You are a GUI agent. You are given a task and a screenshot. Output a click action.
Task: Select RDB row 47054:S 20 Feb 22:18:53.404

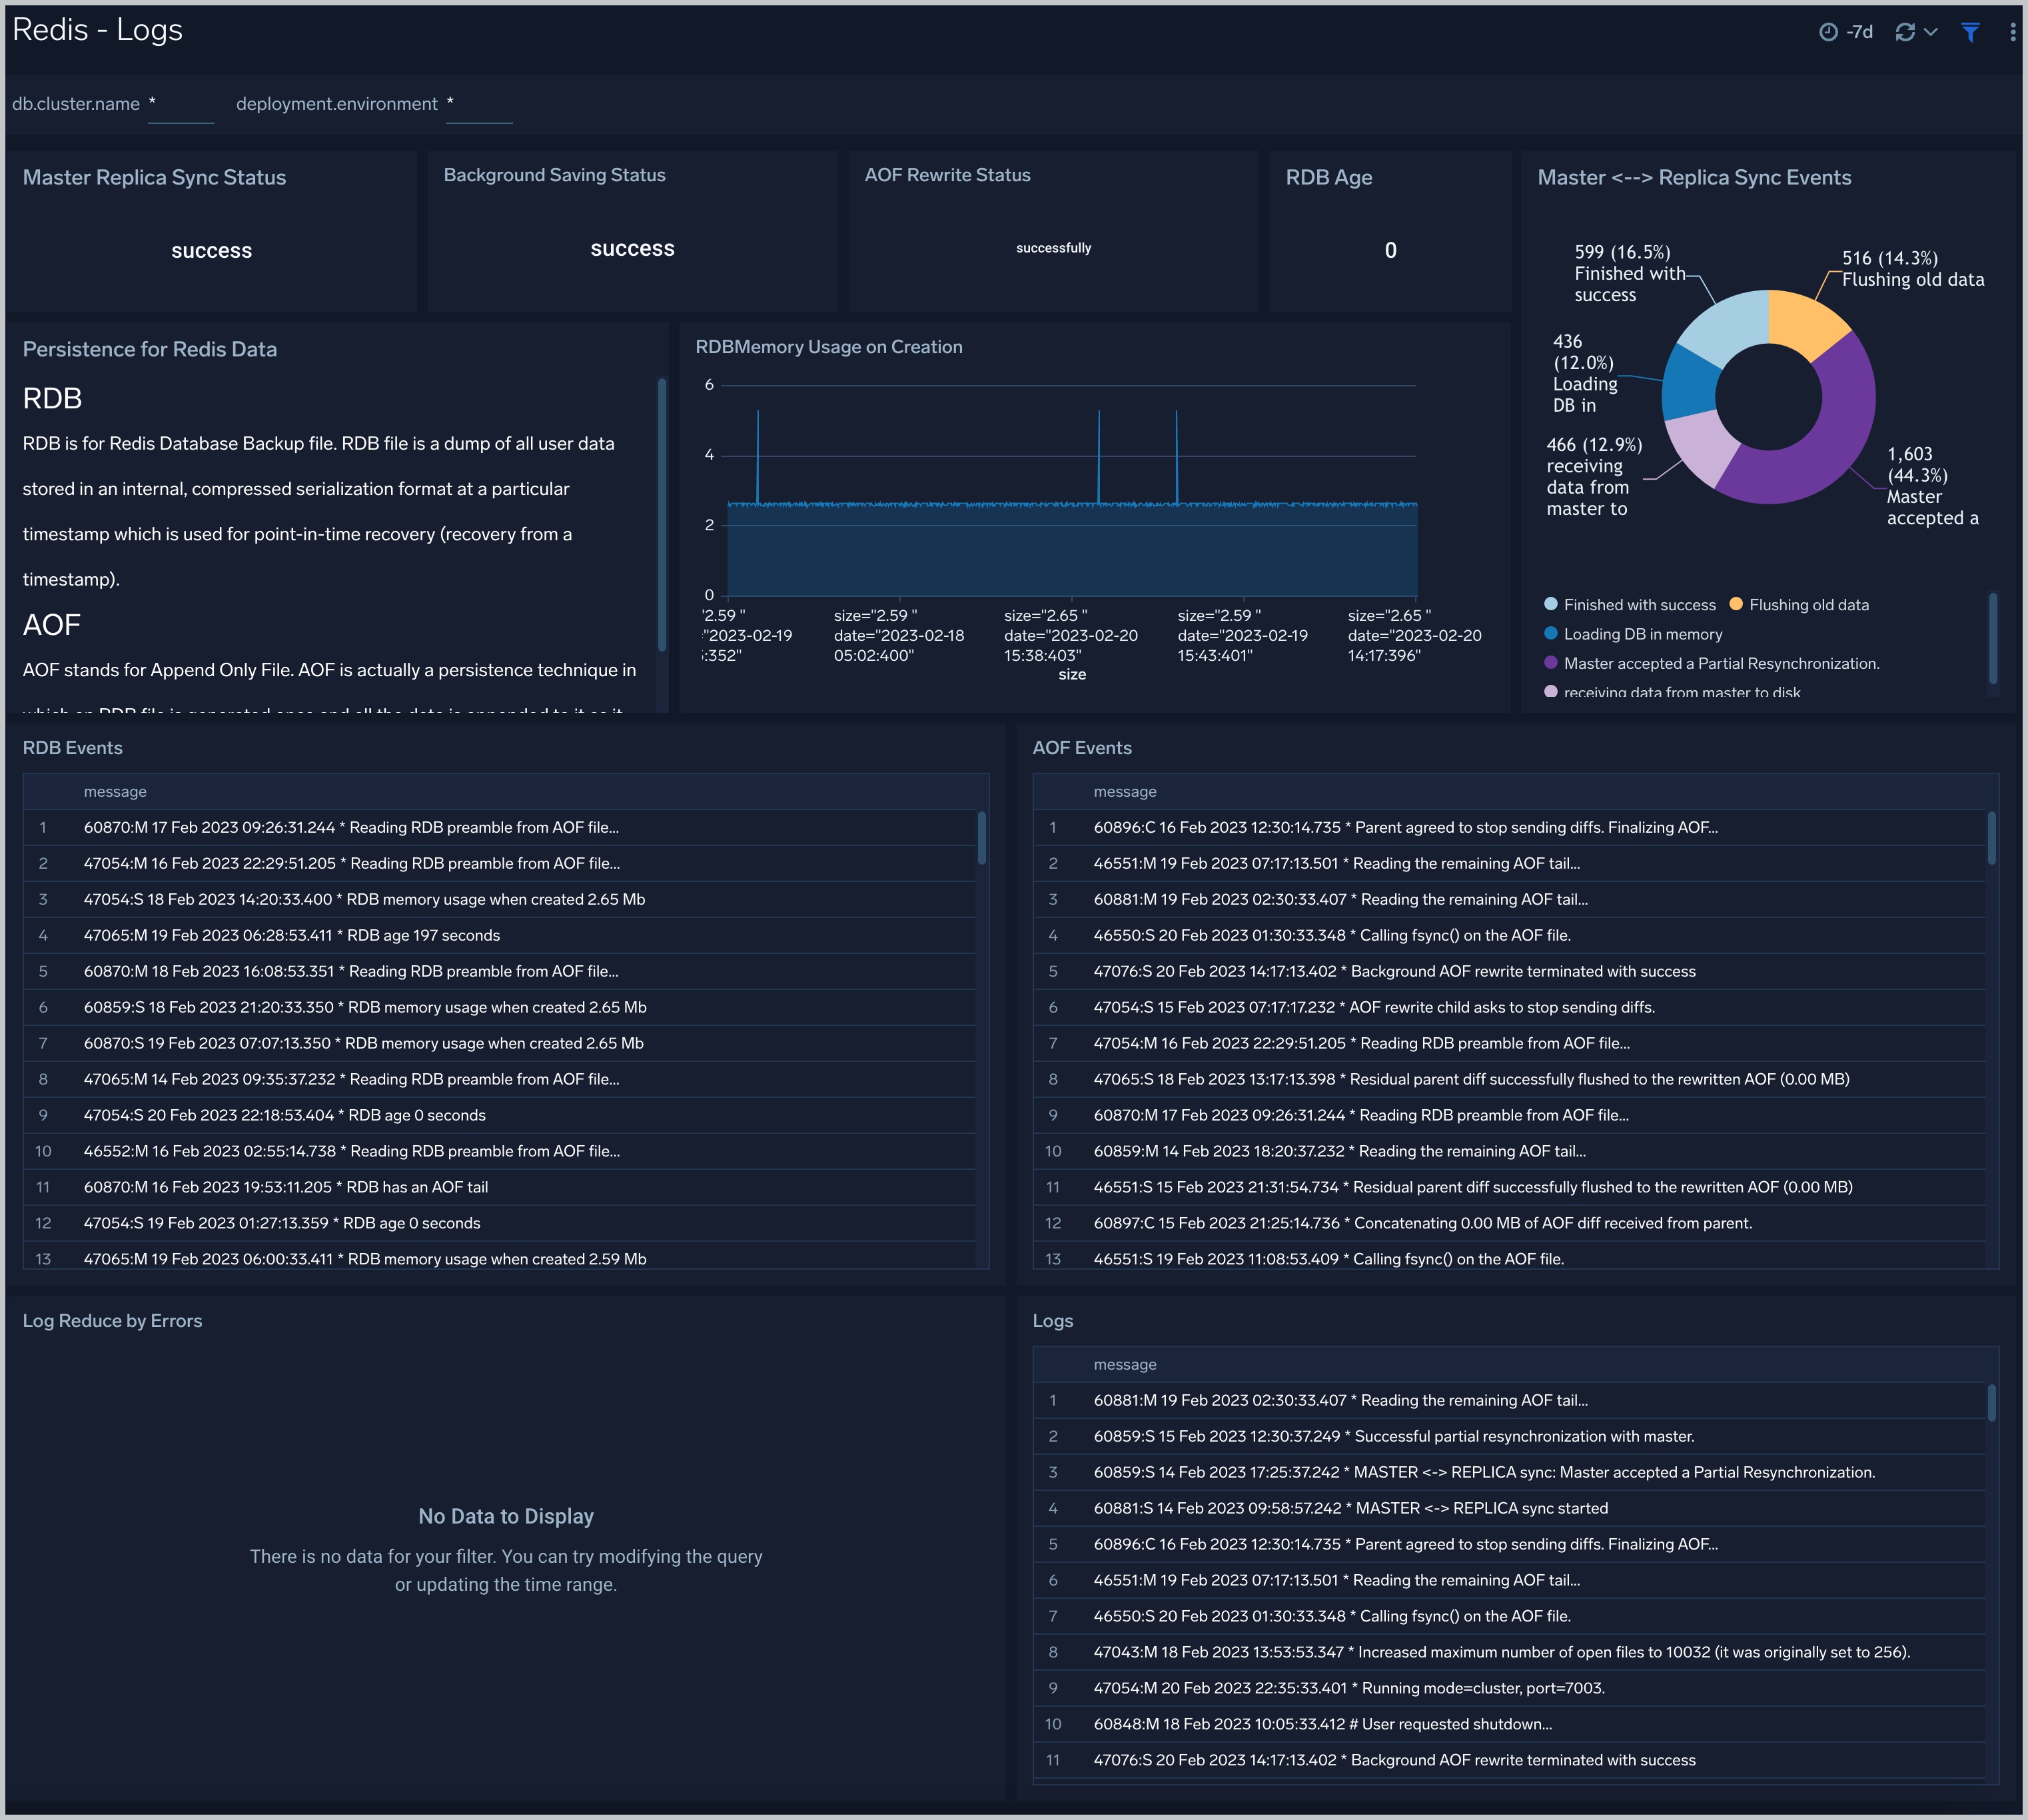click(x=500, y=1116)
